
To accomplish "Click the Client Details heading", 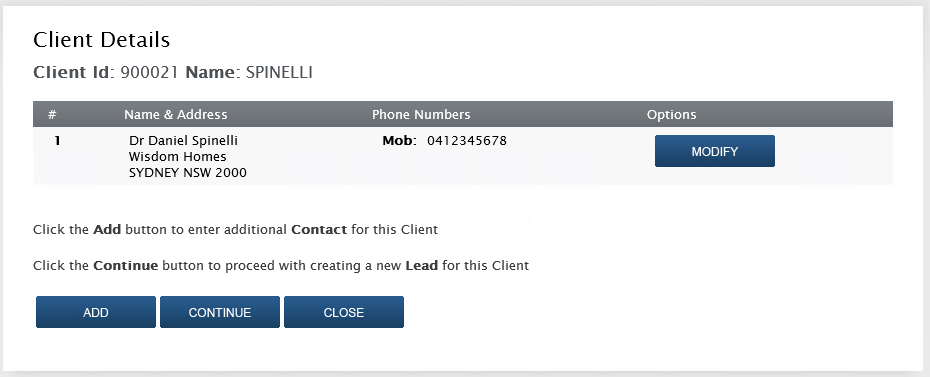I will [101, 40].
